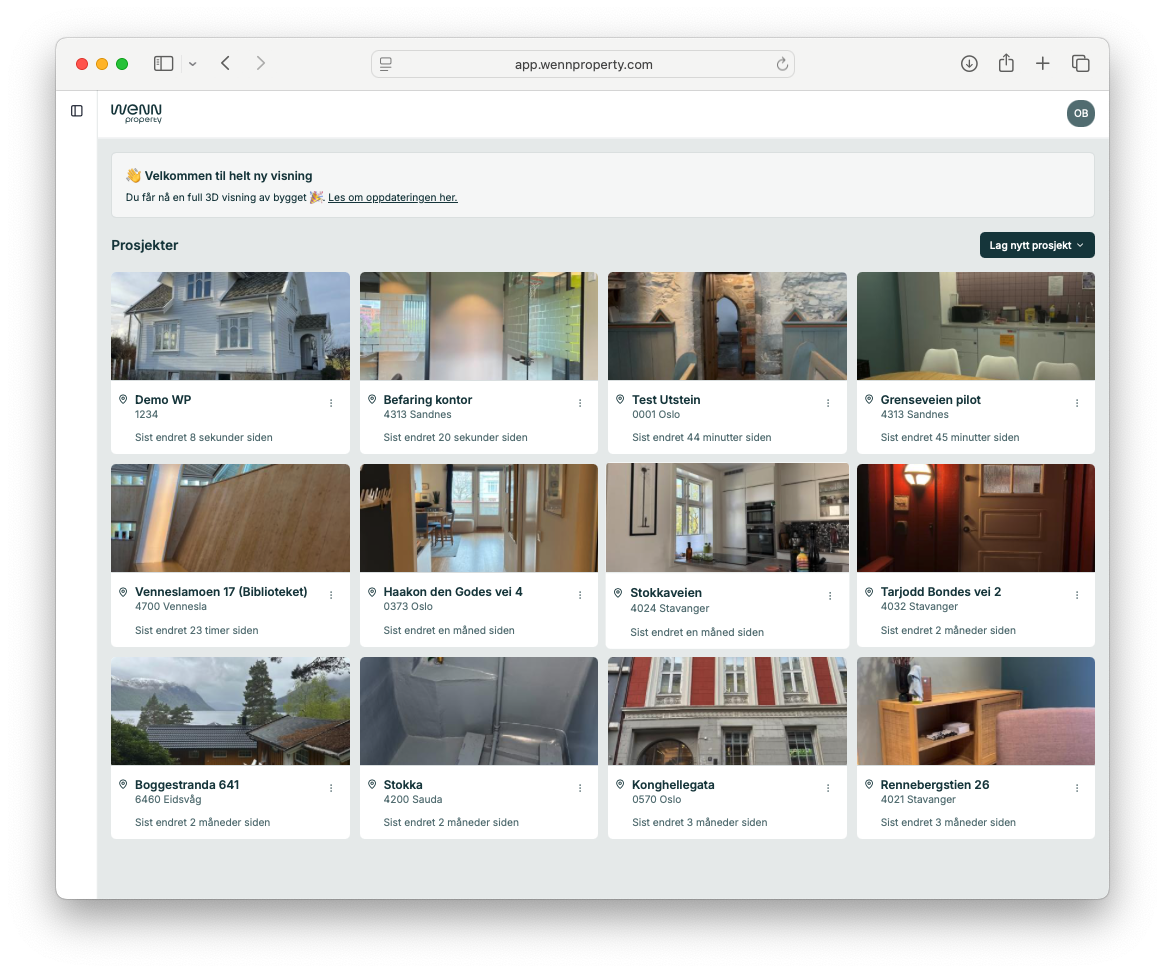Screen dimensions: 1165x973
Task: Toggle the app sidebar panel icon
Action: click(77, 111)
